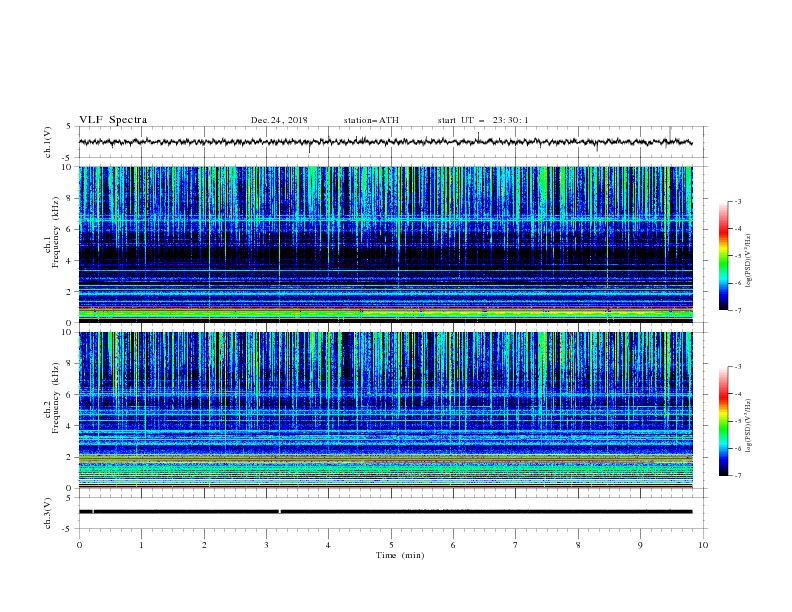Click the "4" kHz tick on ch.2 frequency axis
This screenshot has height=612, width=792.
coord(69,426)
